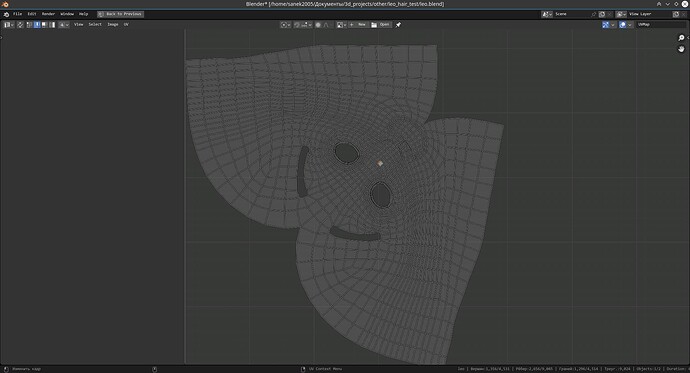
Task: Click the UV Context Menu status hint
Action: point(325,369)
